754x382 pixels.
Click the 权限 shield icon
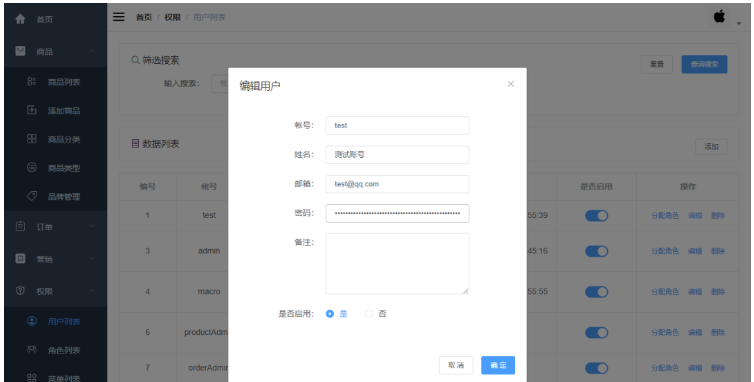point(20,291)
